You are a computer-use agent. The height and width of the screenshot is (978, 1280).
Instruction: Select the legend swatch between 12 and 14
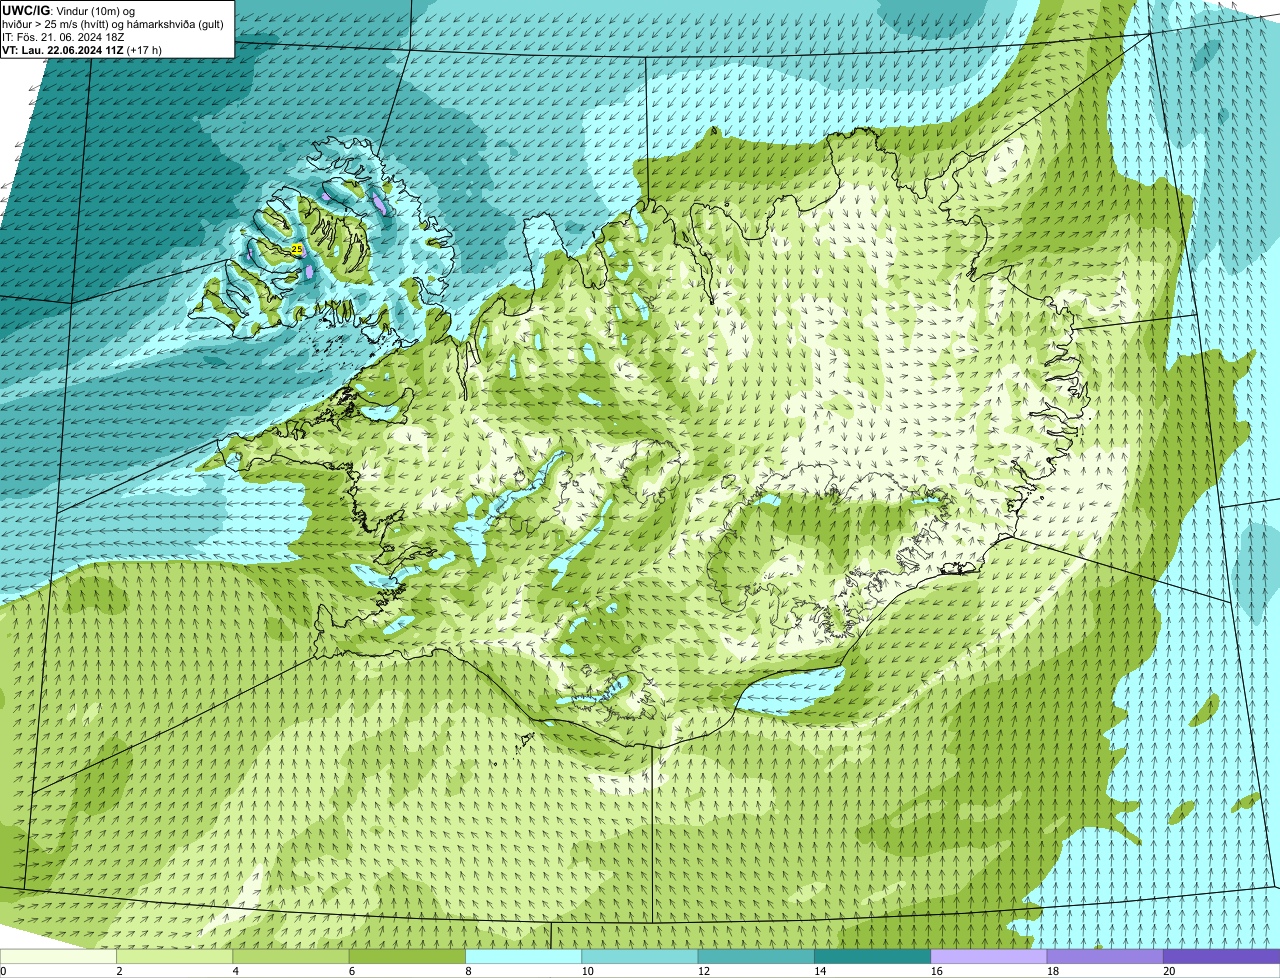(x=756, y=956)
